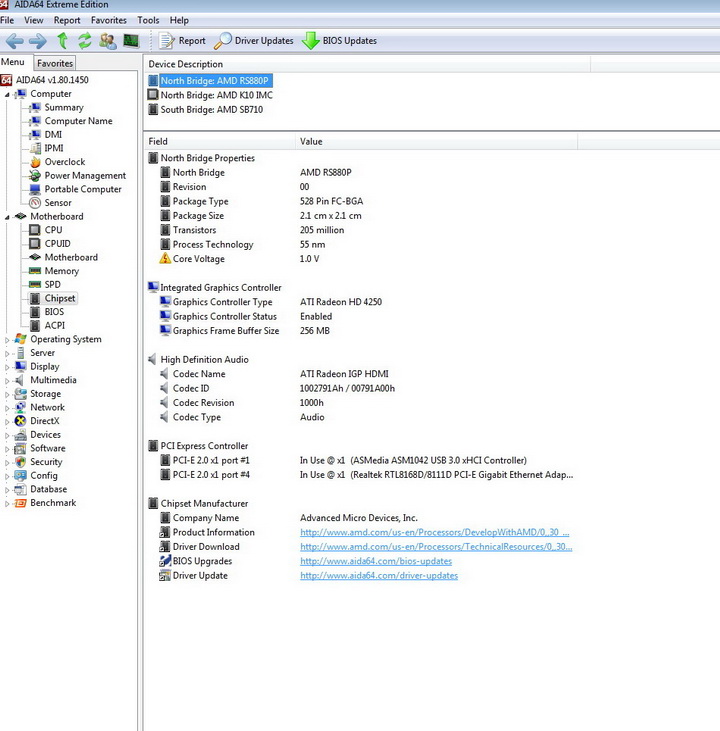Click the AIDA64 v1.80.1450 root icon

6,80
